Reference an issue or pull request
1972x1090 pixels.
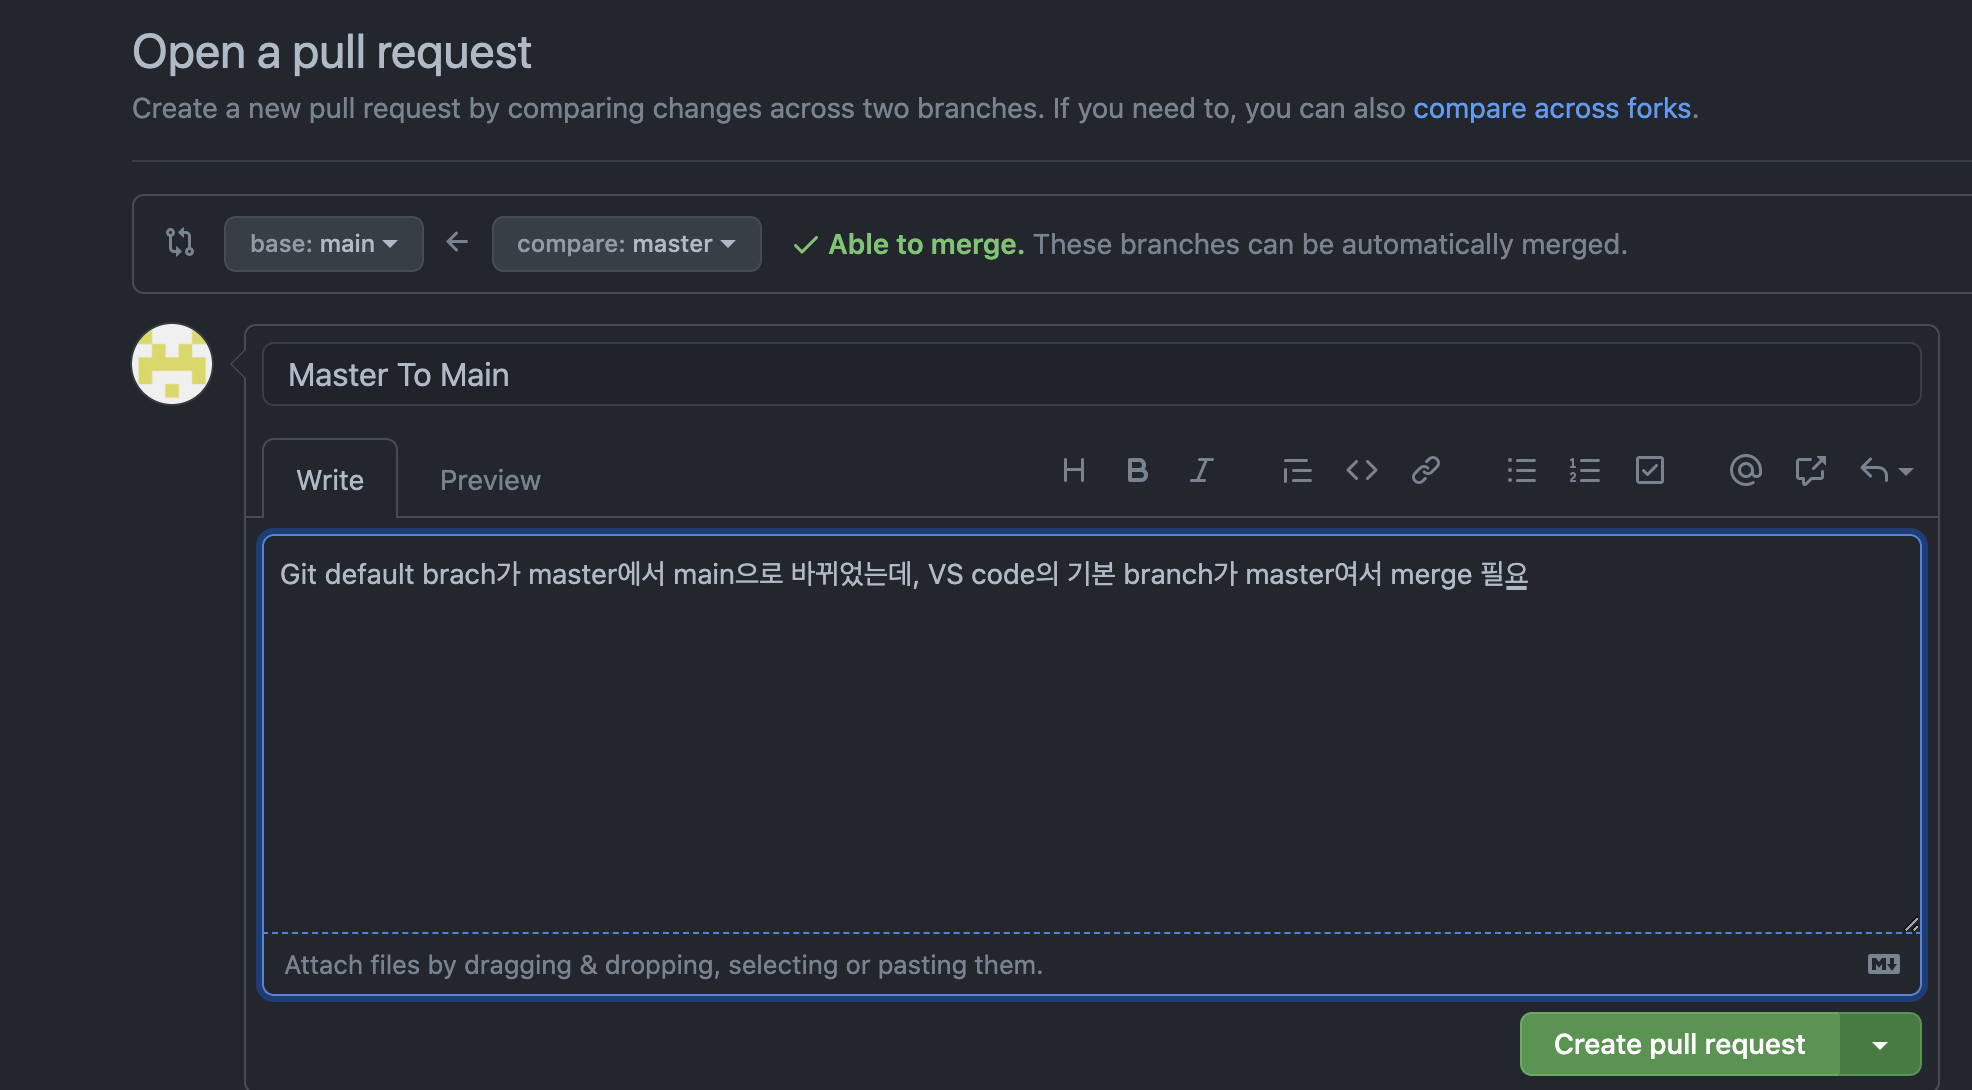(x=1810, y=470)
